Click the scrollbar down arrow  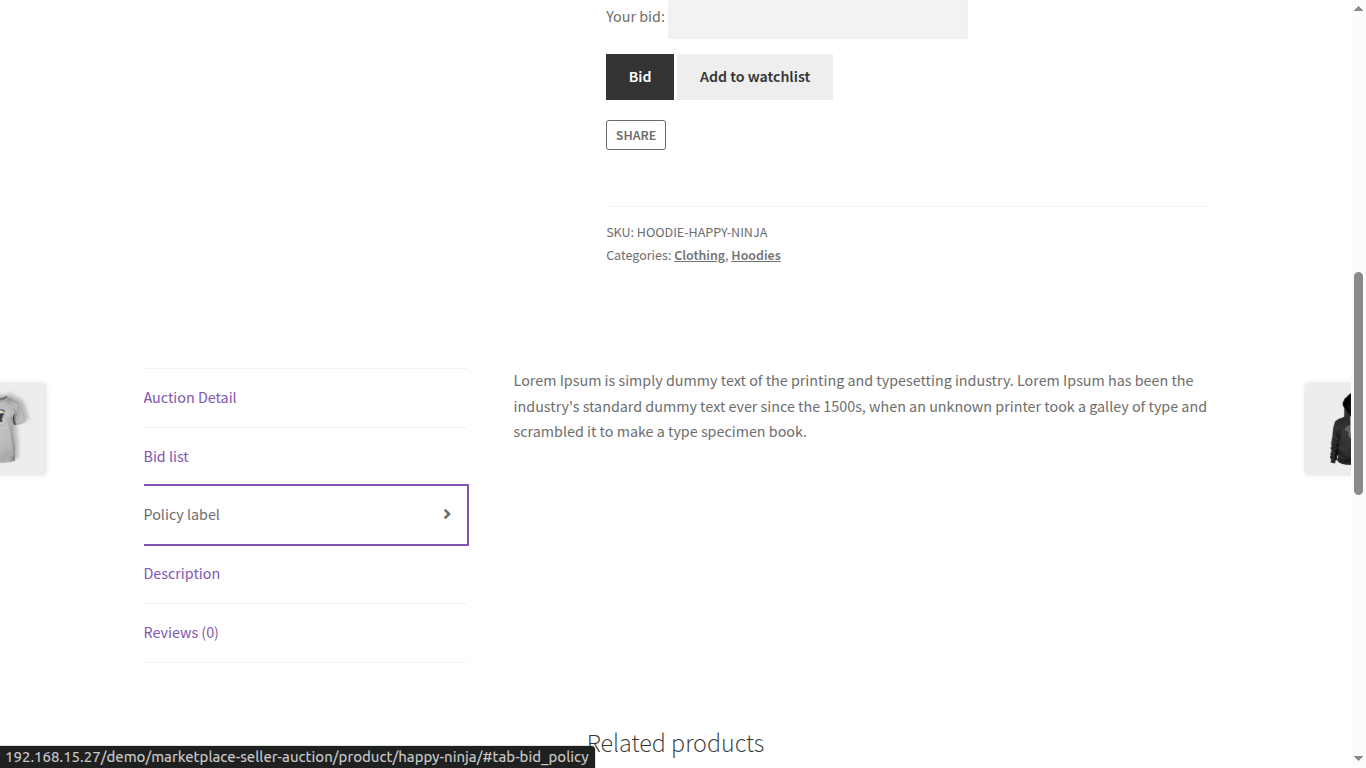1358,760
